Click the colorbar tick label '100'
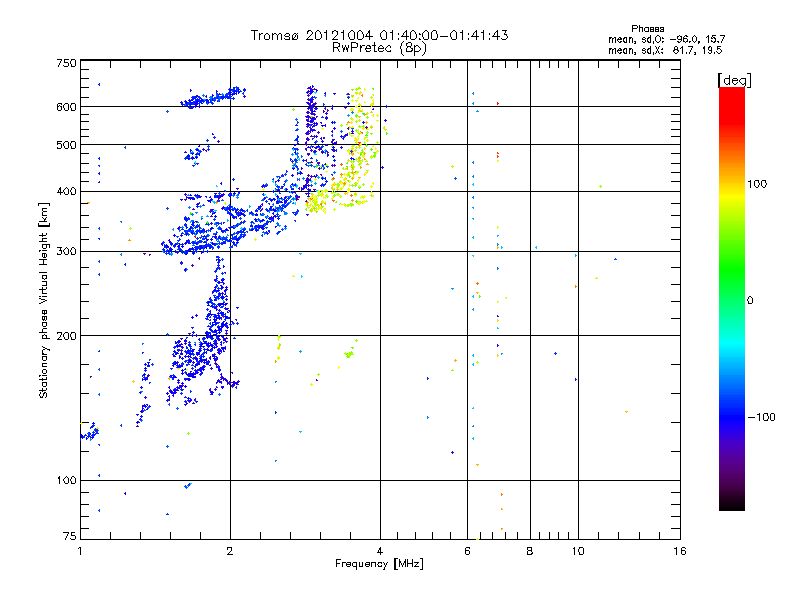 tap(757, 184)
